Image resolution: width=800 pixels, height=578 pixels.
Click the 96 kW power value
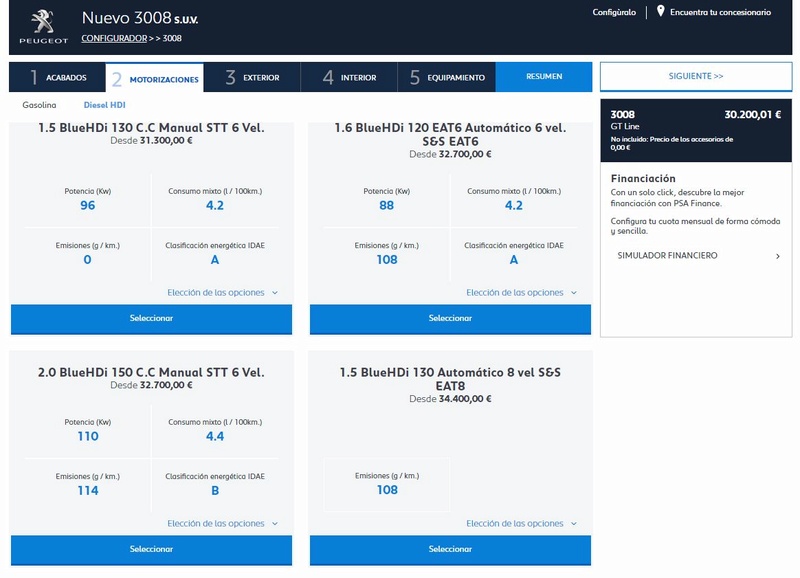pyautogui.click(x=88, y=206)
